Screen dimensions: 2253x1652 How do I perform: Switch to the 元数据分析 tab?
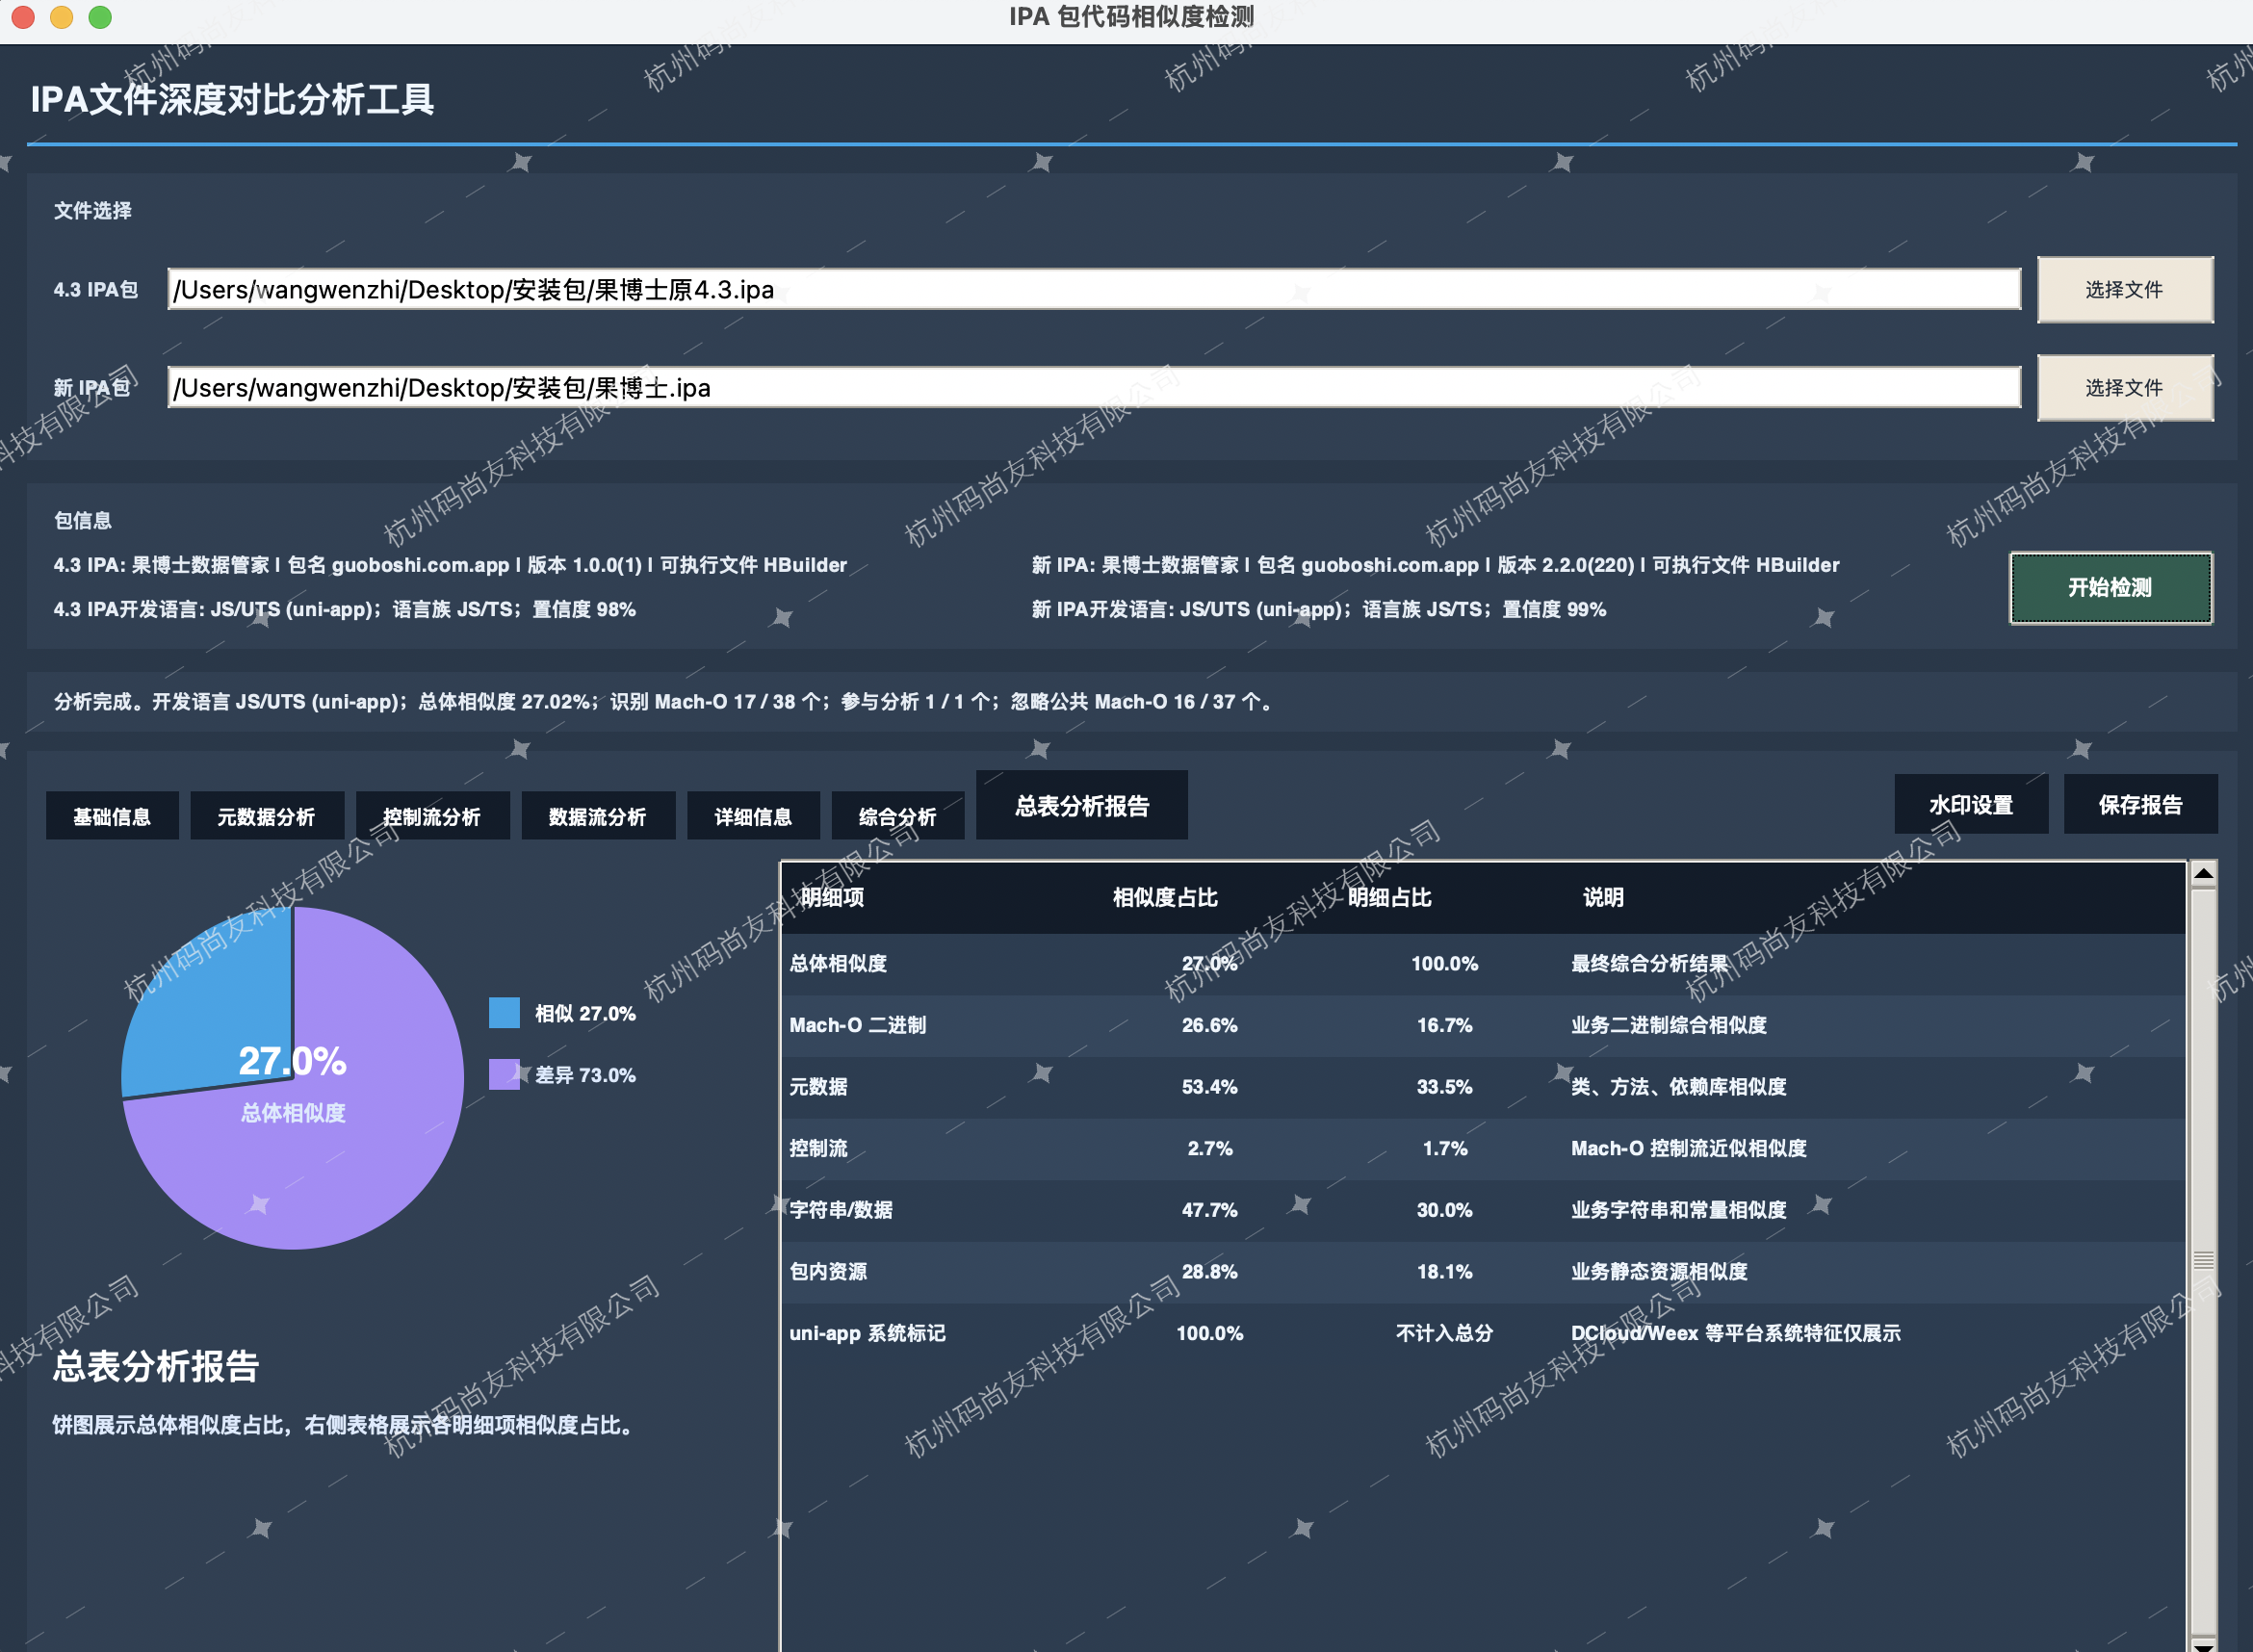point(267,816)
